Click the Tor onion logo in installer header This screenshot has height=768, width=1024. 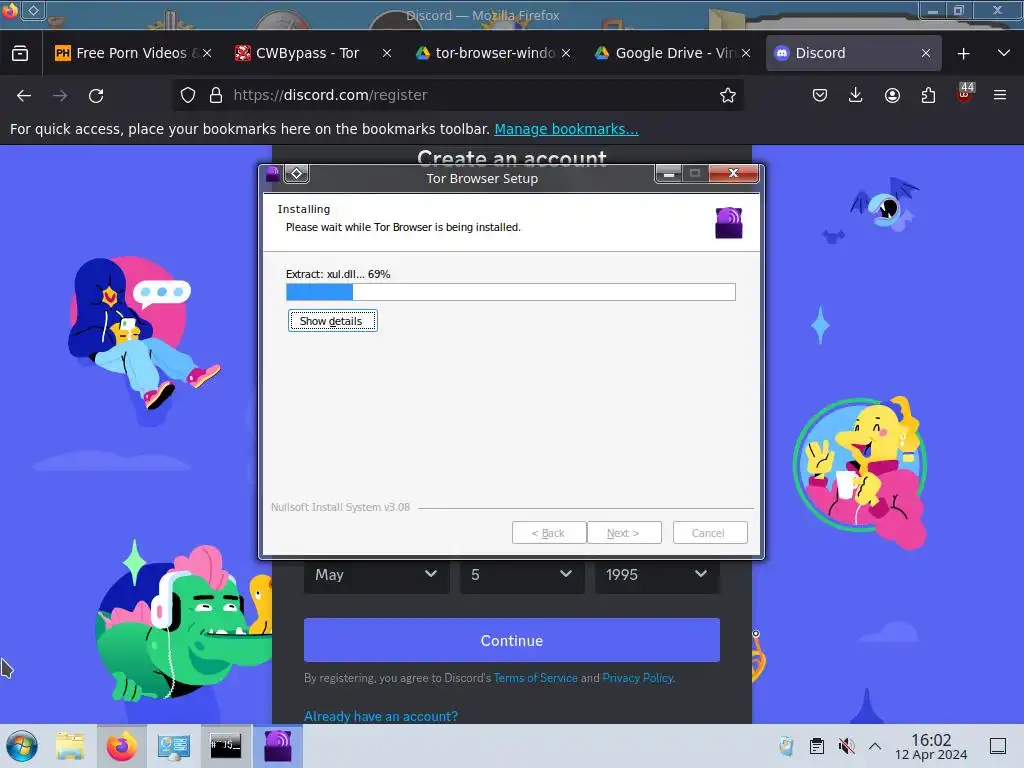point(729,223)
